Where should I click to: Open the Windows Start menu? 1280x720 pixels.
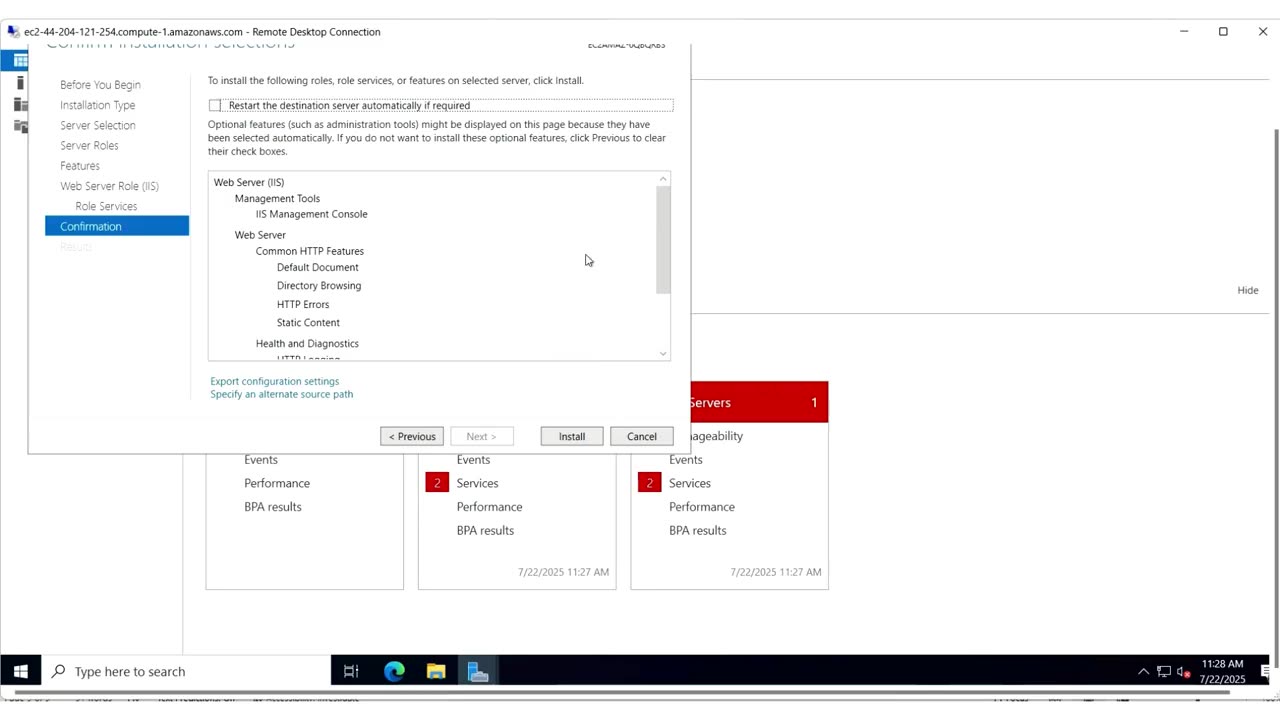[x=21, y=672]
